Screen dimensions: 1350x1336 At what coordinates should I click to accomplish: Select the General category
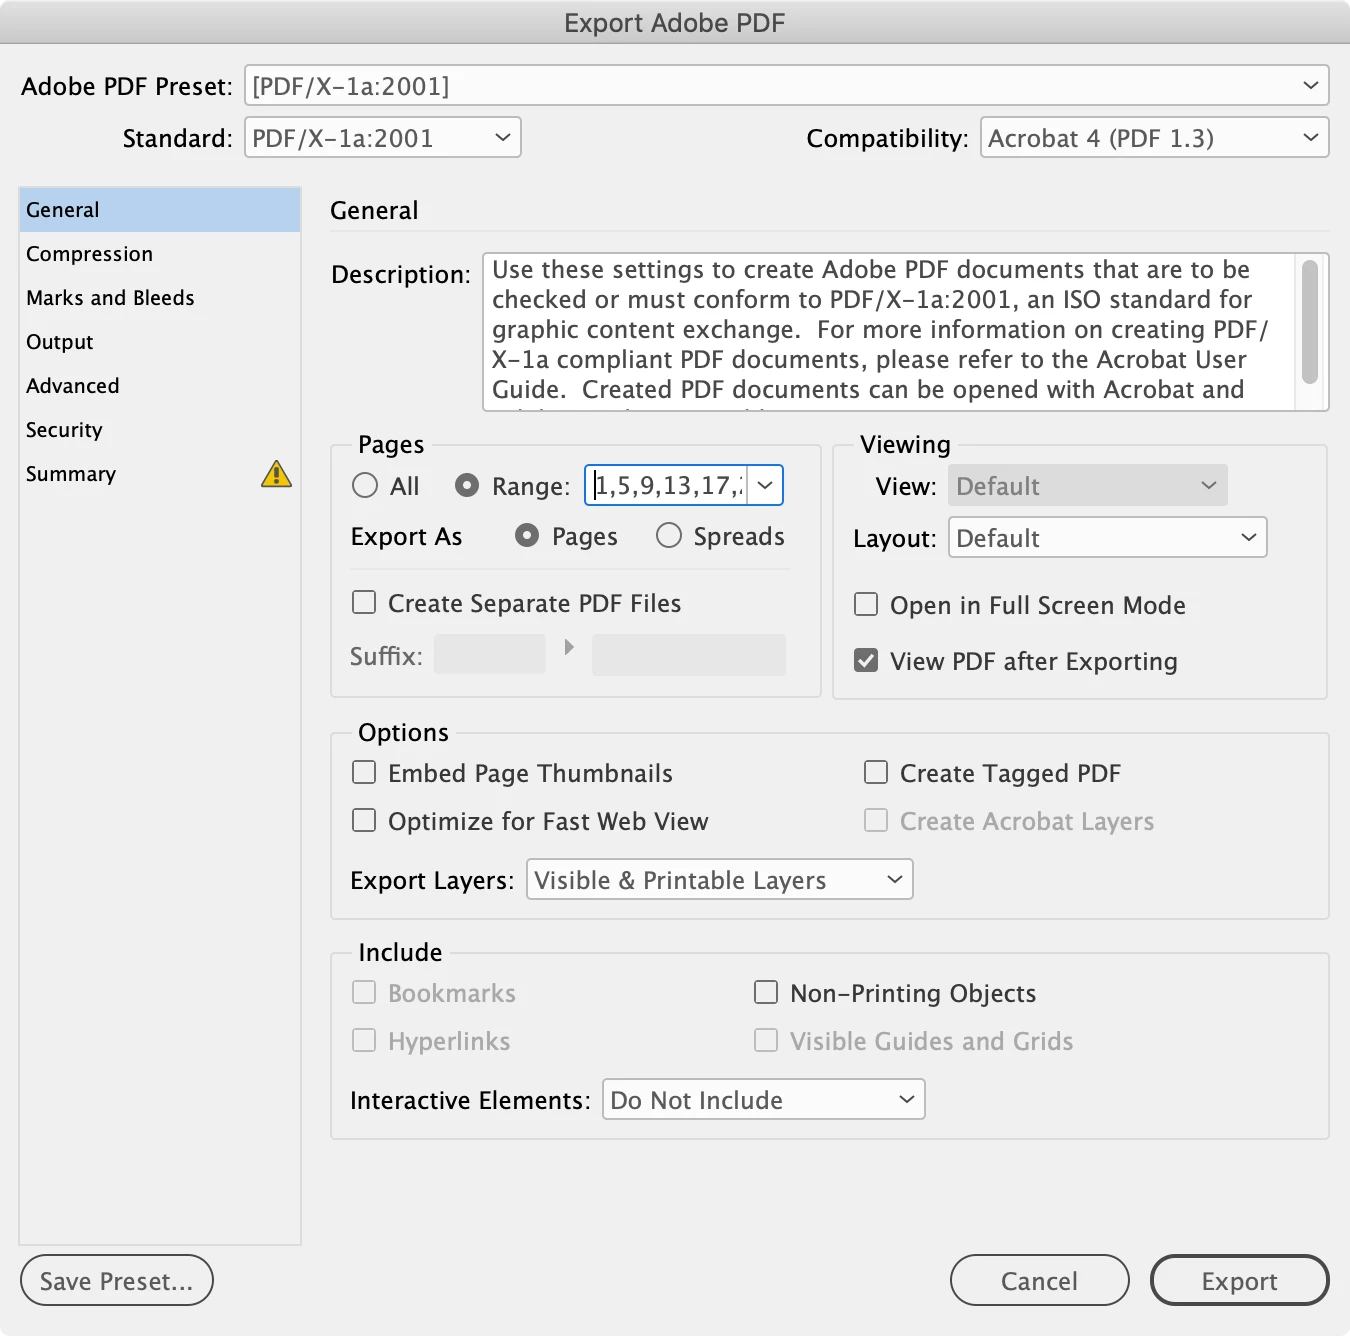point(160,210)
